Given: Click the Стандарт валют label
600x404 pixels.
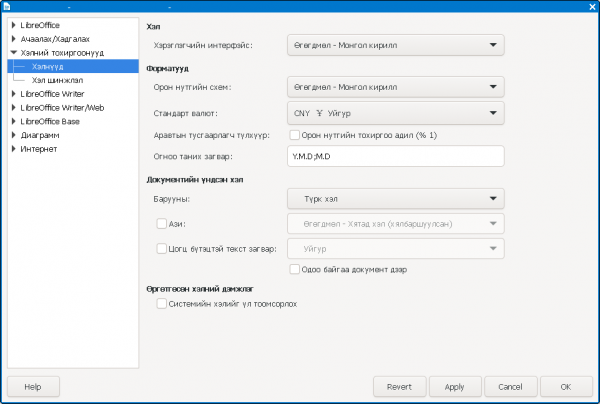Looking at the screenshot, I should click(186, 113).
